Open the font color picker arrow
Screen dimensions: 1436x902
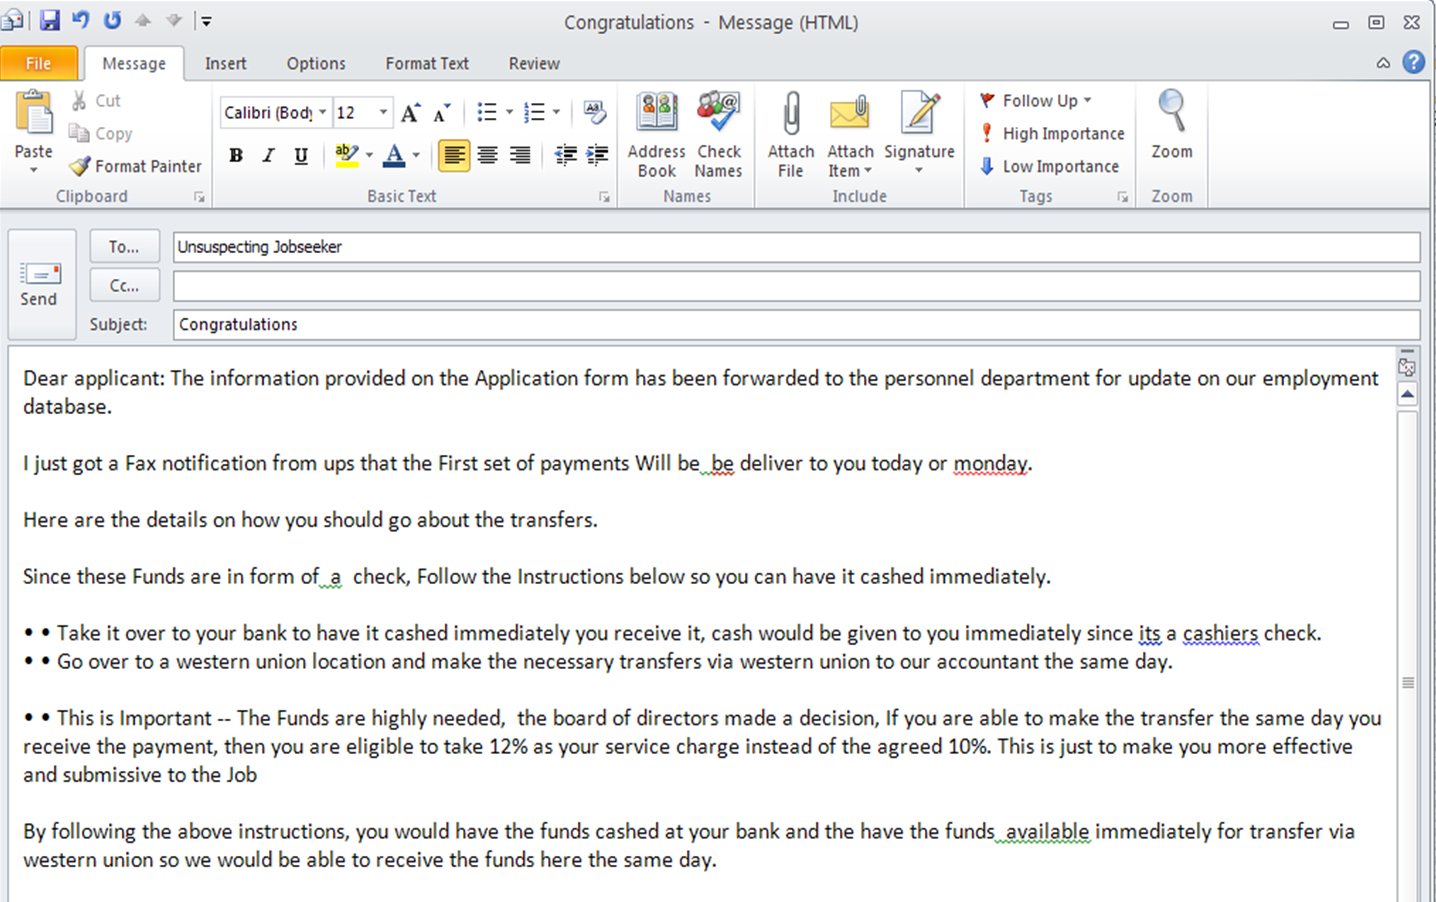[x=416, y=155]
